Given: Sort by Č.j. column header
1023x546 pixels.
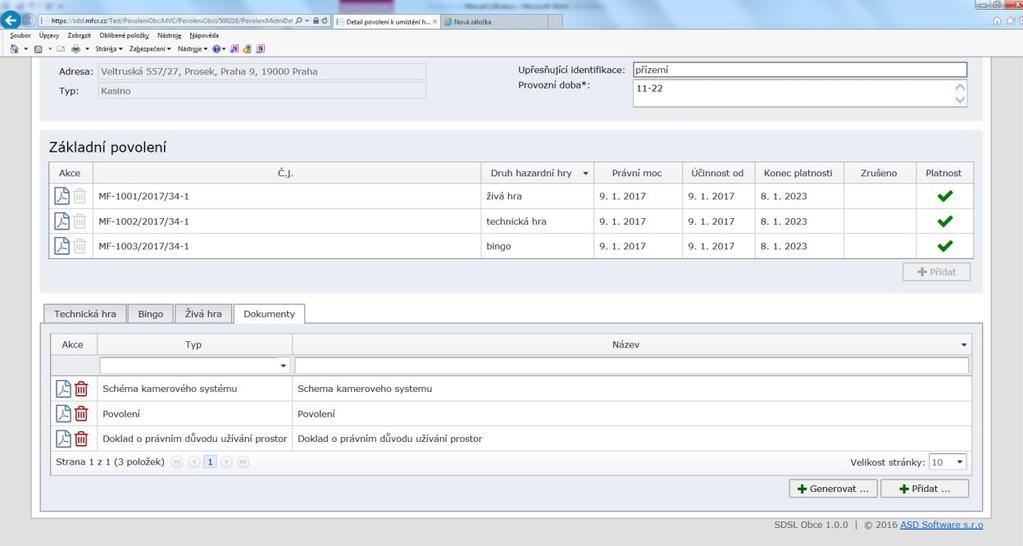Looking at the screenshot, I should point(286,173).
